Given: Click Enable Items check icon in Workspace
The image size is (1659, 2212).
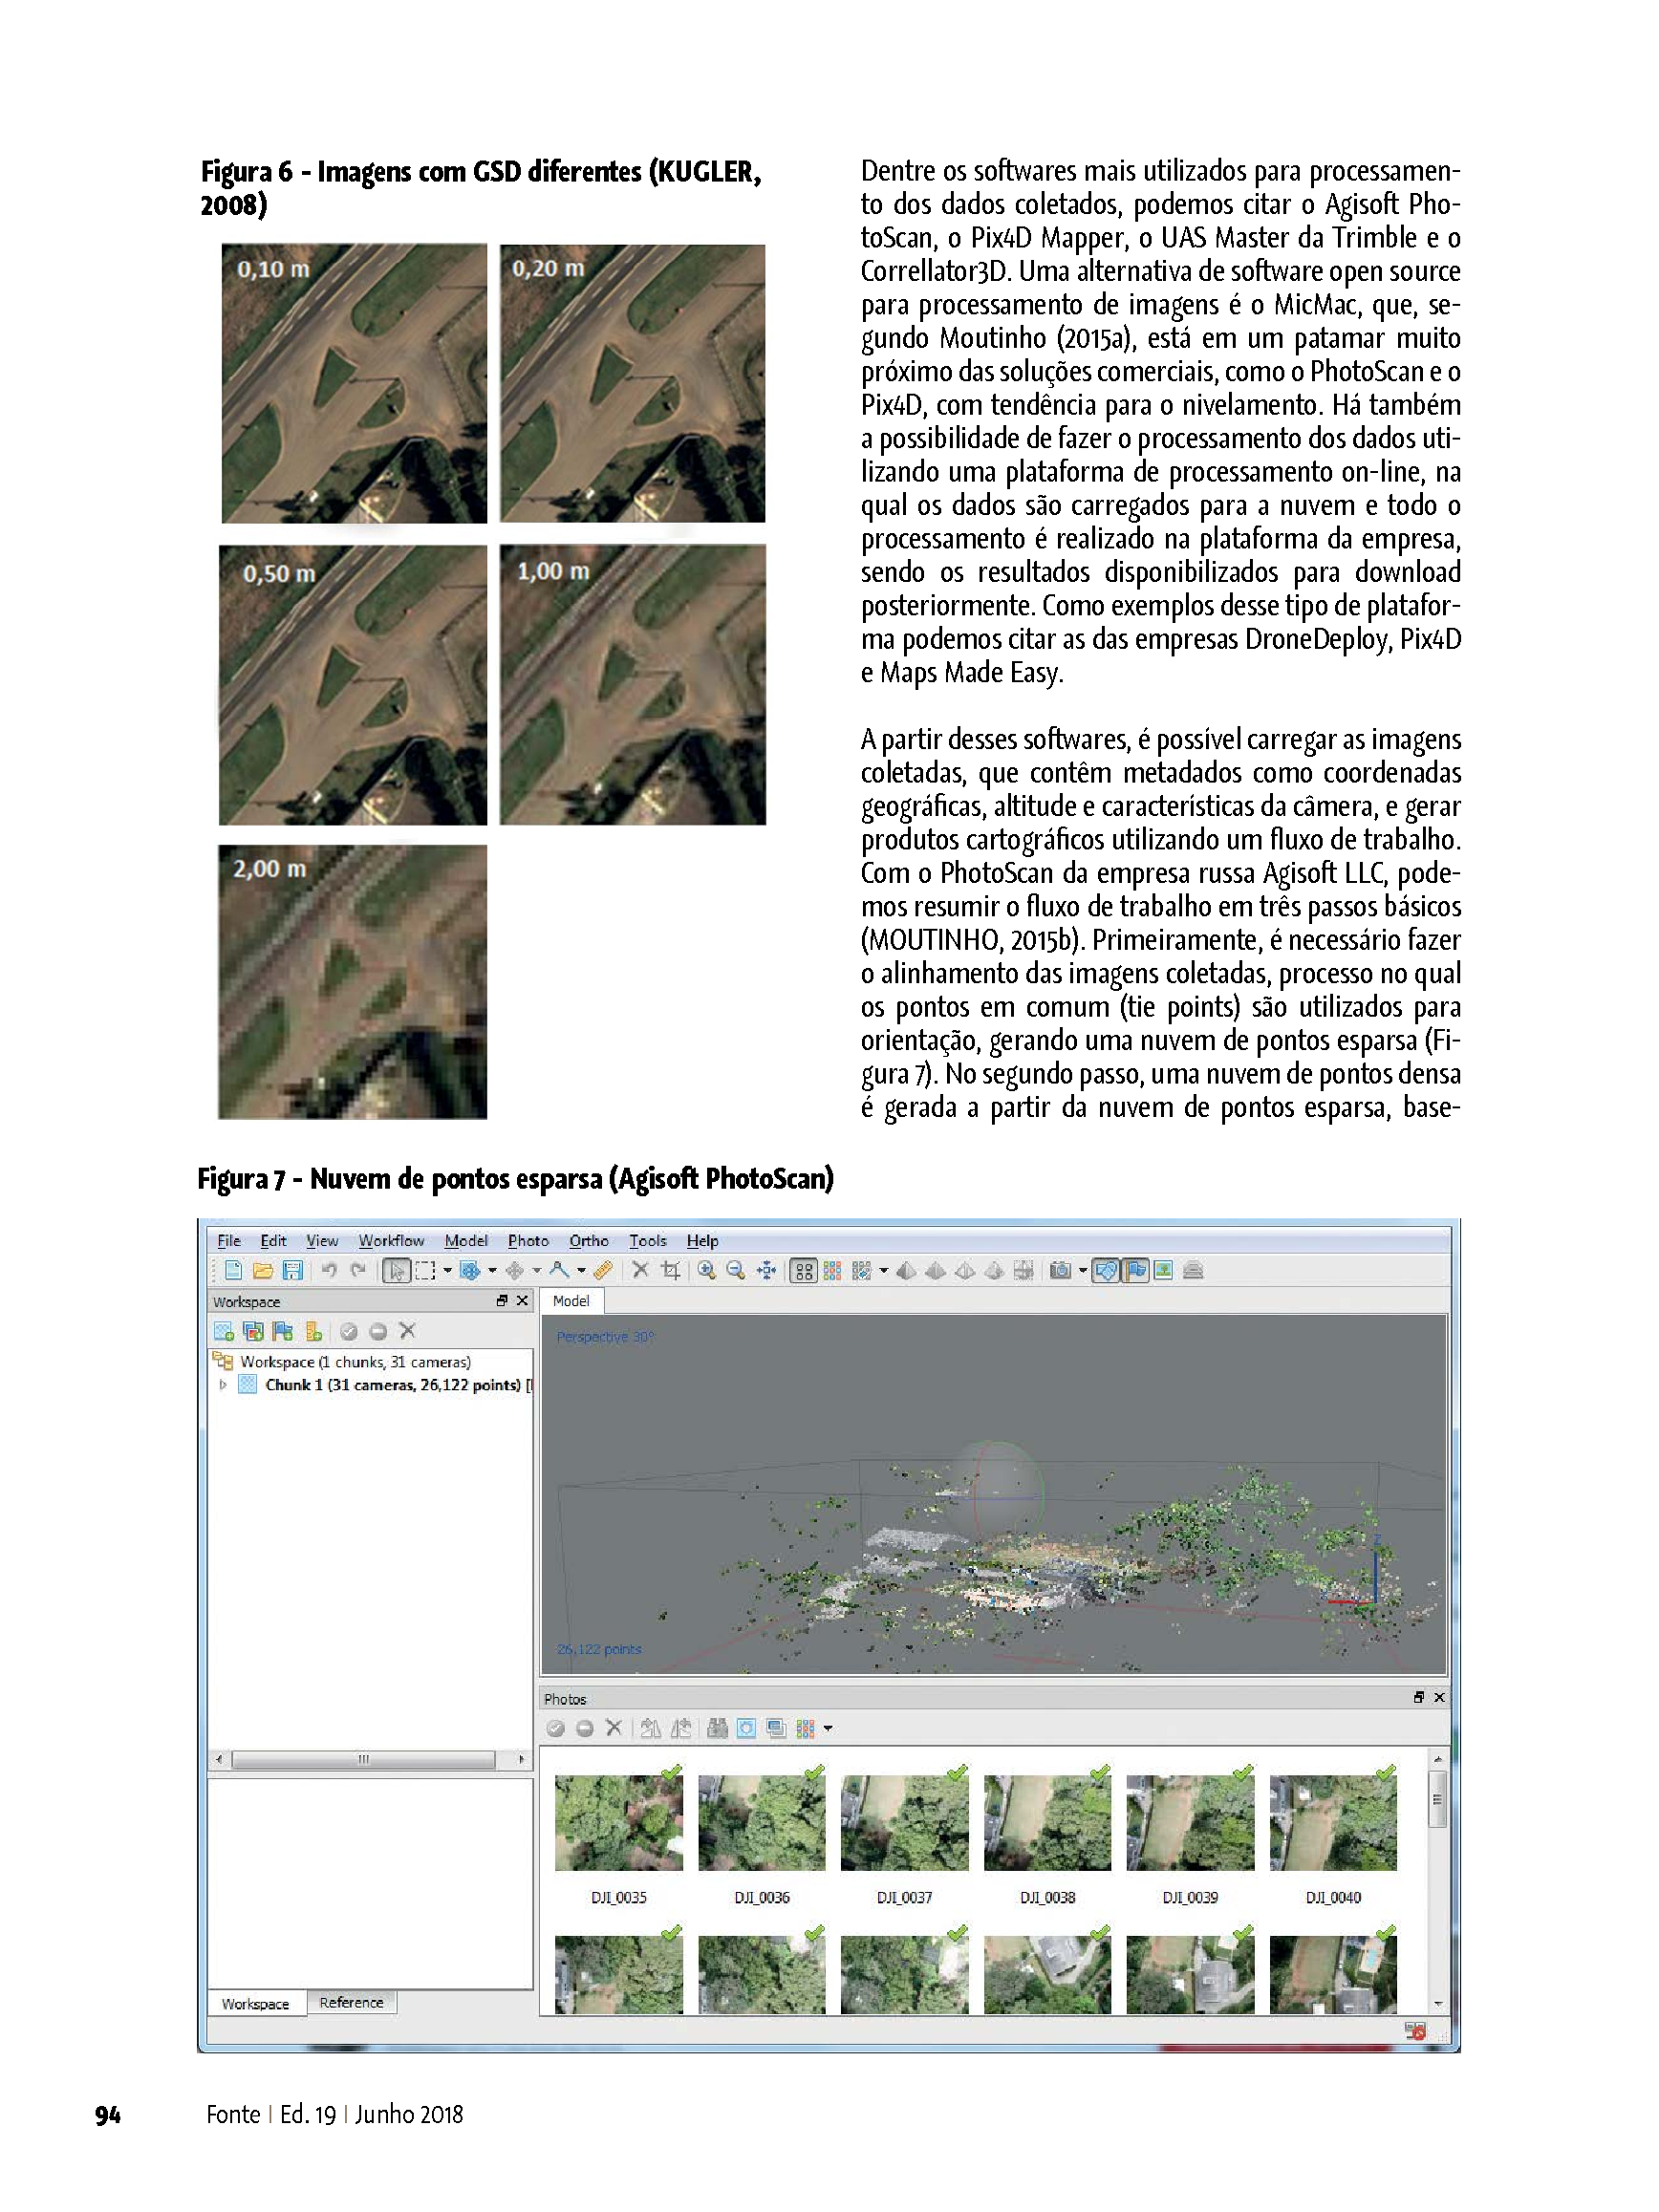Looking at the screenshot, I should tap(348, 1331).
